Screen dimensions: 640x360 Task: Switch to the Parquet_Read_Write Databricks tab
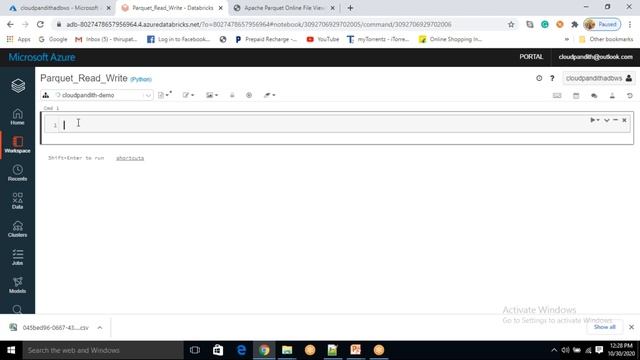[x=172, y=8]
